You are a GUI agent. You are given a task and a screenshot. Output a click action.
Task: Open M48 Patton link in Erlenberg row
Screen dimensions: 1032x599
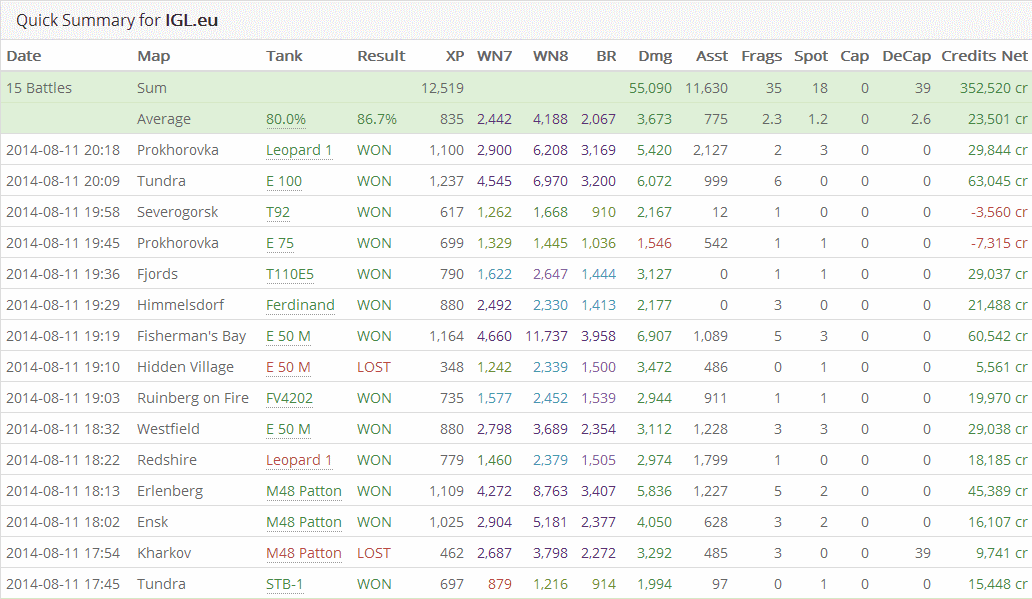(x=303, y=490)
